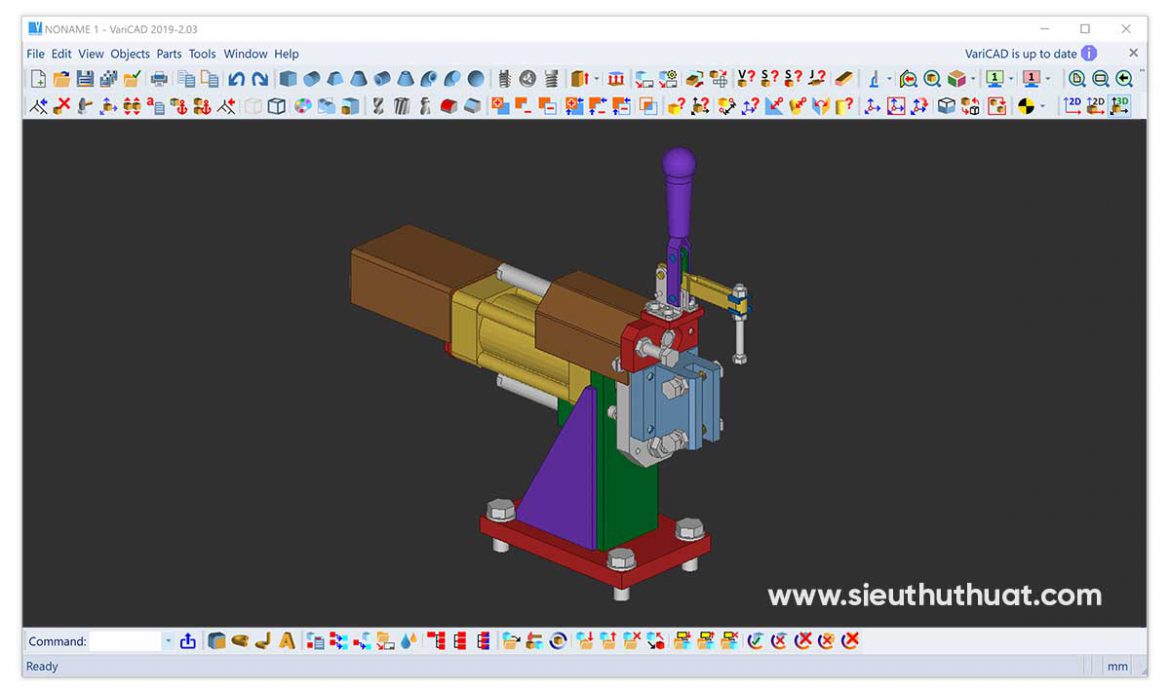Insert a sphere solid from toolbar
1170x692 pixels.
[475, 78]
